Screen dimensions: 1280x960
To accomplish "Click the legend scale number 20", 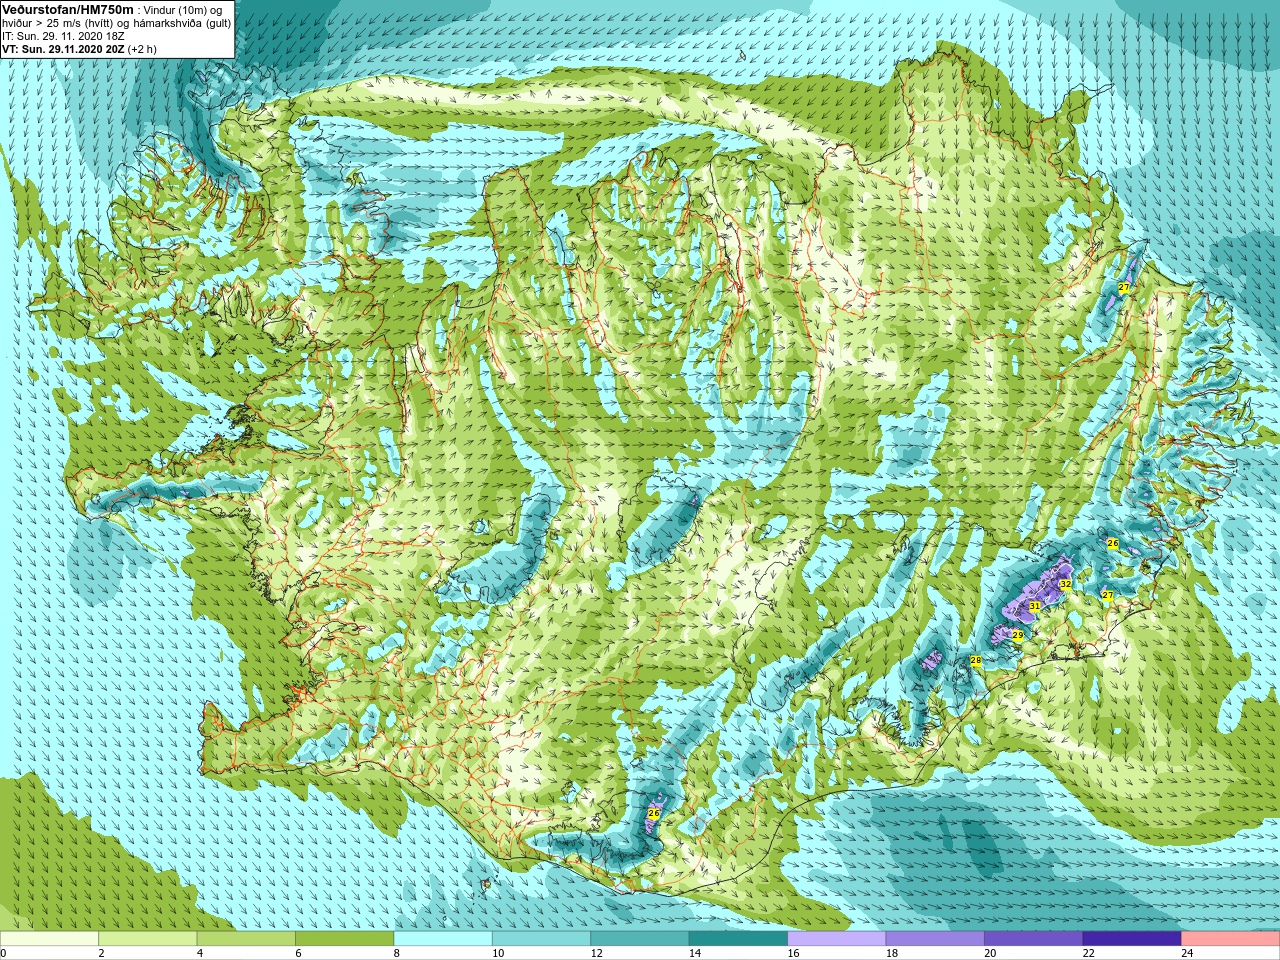I will tap(990, 953).
